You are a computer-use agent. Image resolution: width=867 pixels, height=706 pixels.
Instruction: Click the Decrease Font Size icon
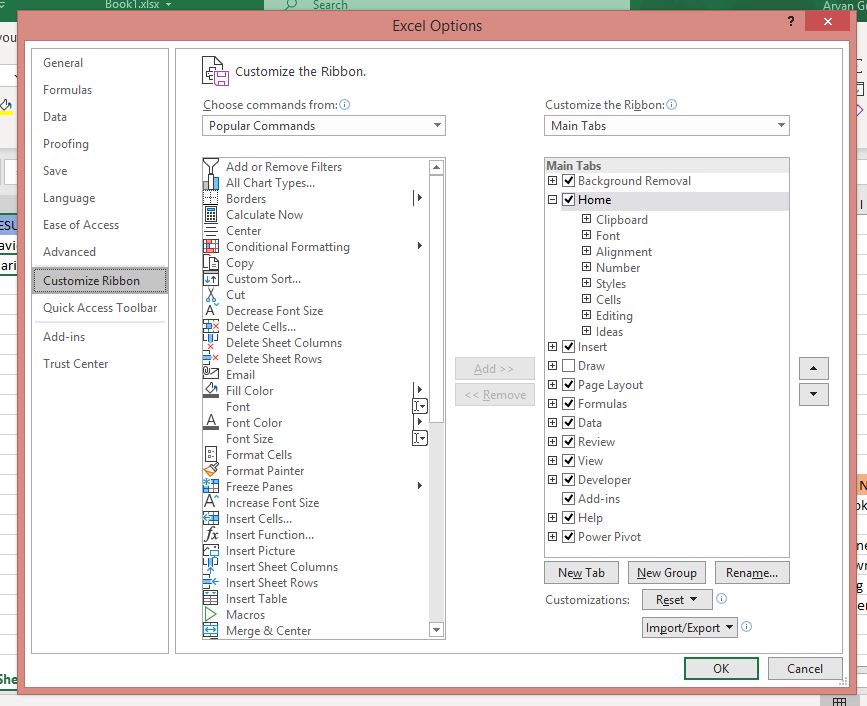pyautogui.click(x=211, y=311)
